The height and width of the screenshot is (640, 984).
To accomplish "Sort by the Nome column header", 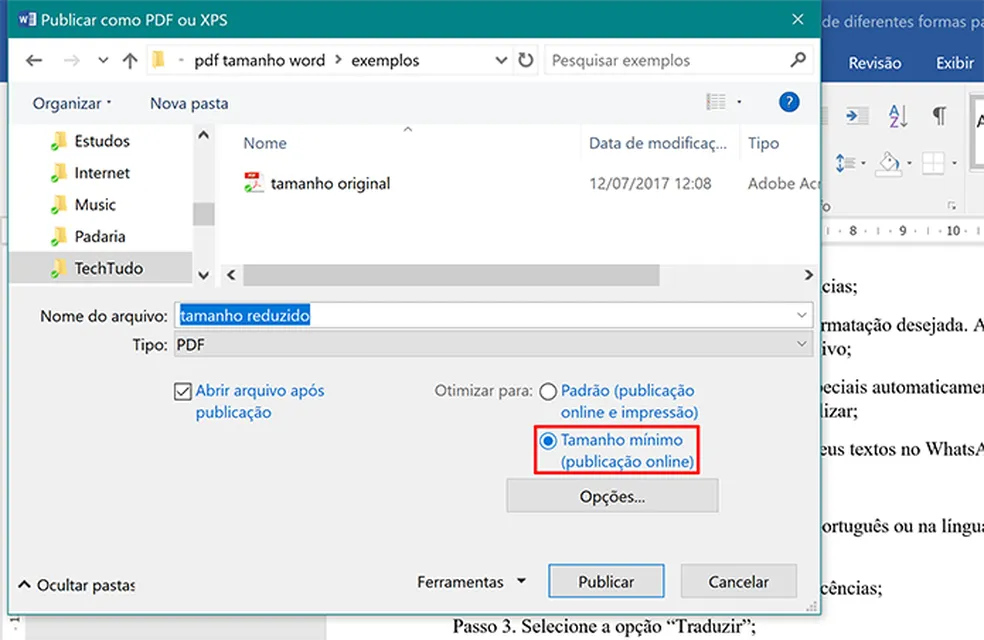I will pos(265,143).
